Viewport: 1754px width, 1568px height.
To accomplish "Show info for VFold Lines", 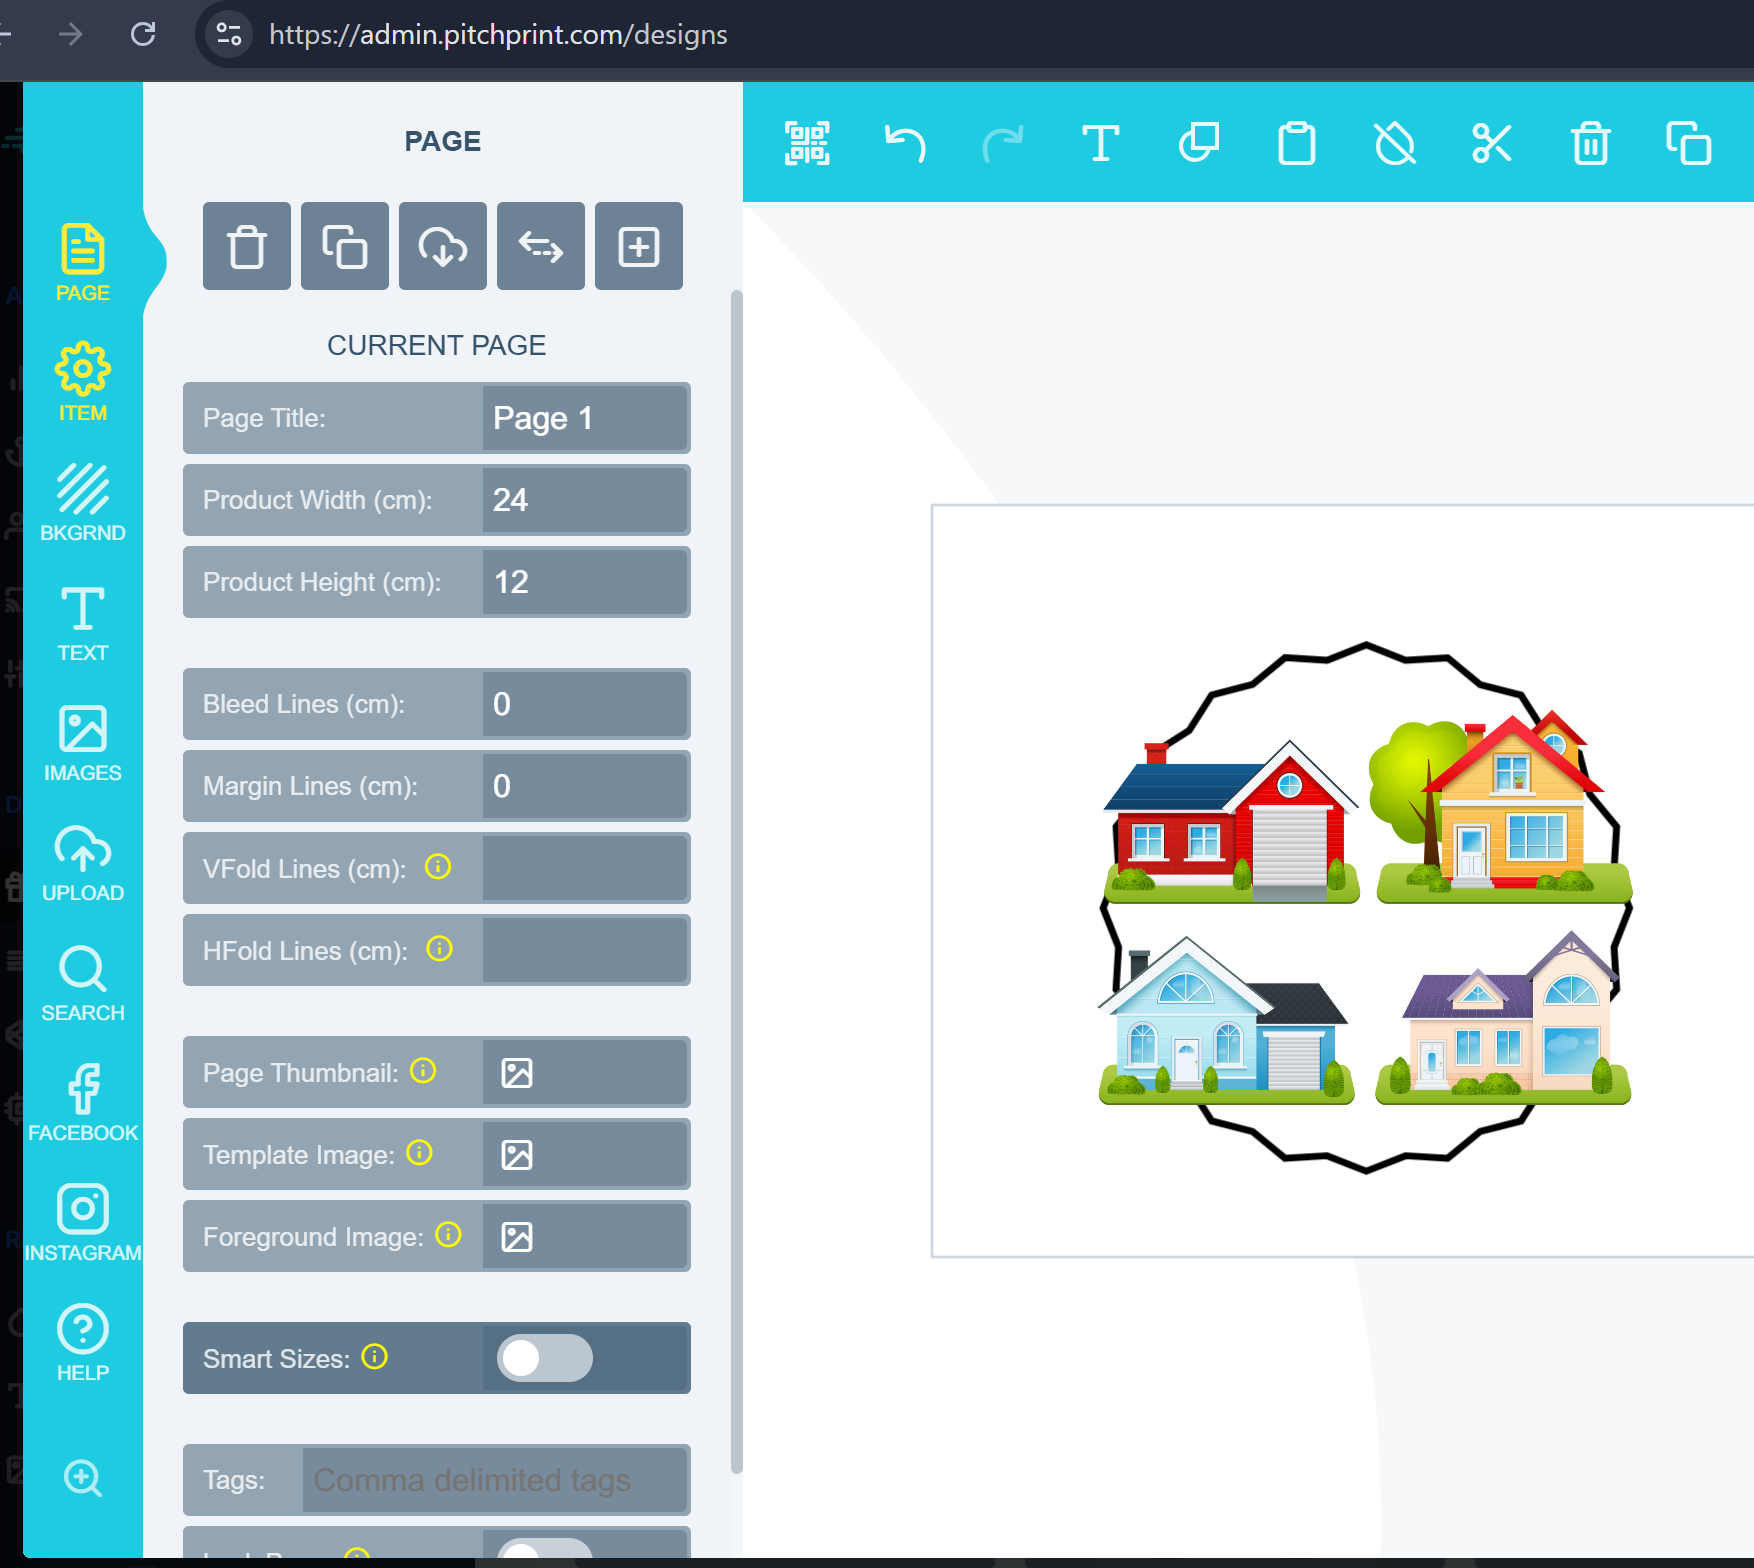I will pyautogui.click(x=438, y=866).
